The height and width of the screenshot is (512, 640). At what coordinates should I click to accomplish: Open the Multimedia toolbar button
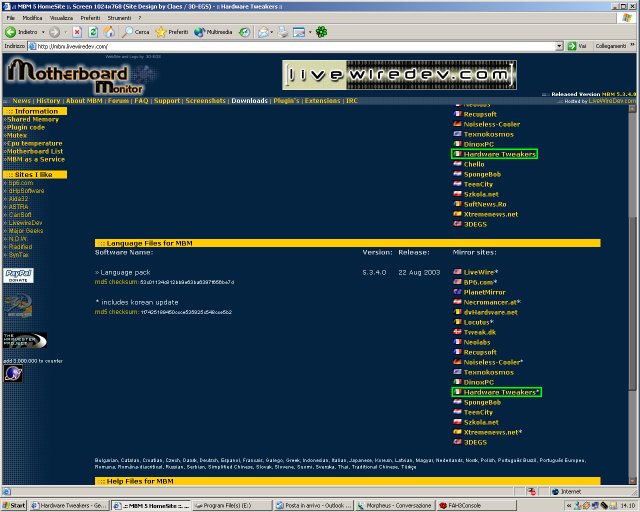(x=213, y=32)
